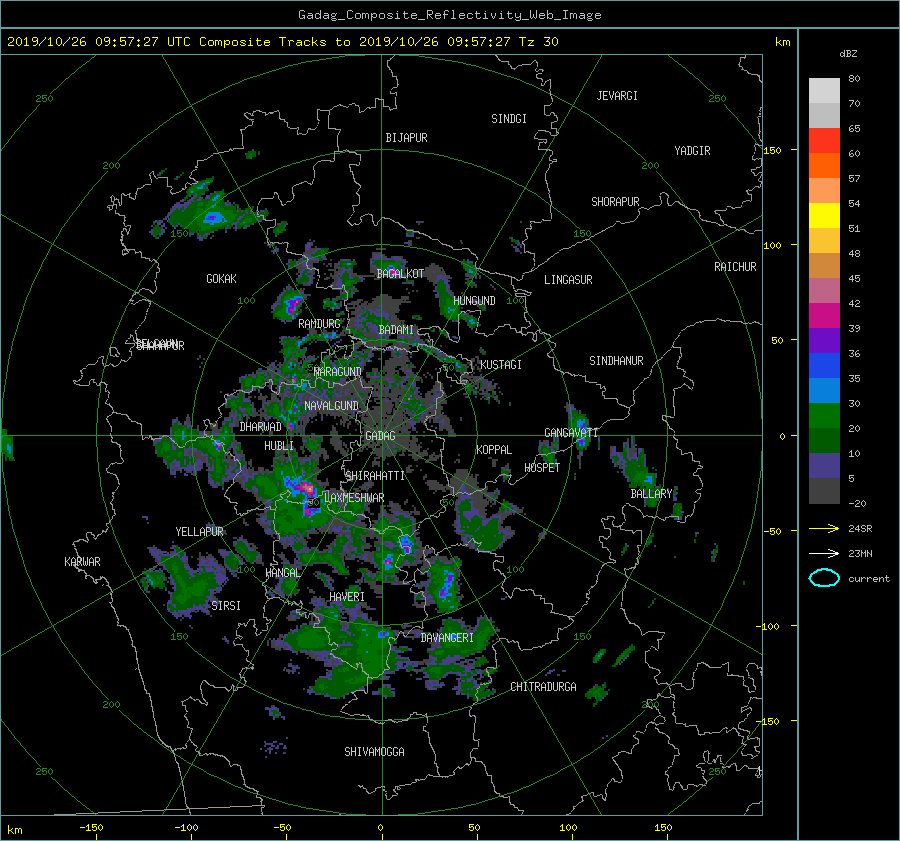Click the storm cell southeast of Haveri
Viewport: 900px width, 841px height.
pyautogui.click(x=446, y=586)
